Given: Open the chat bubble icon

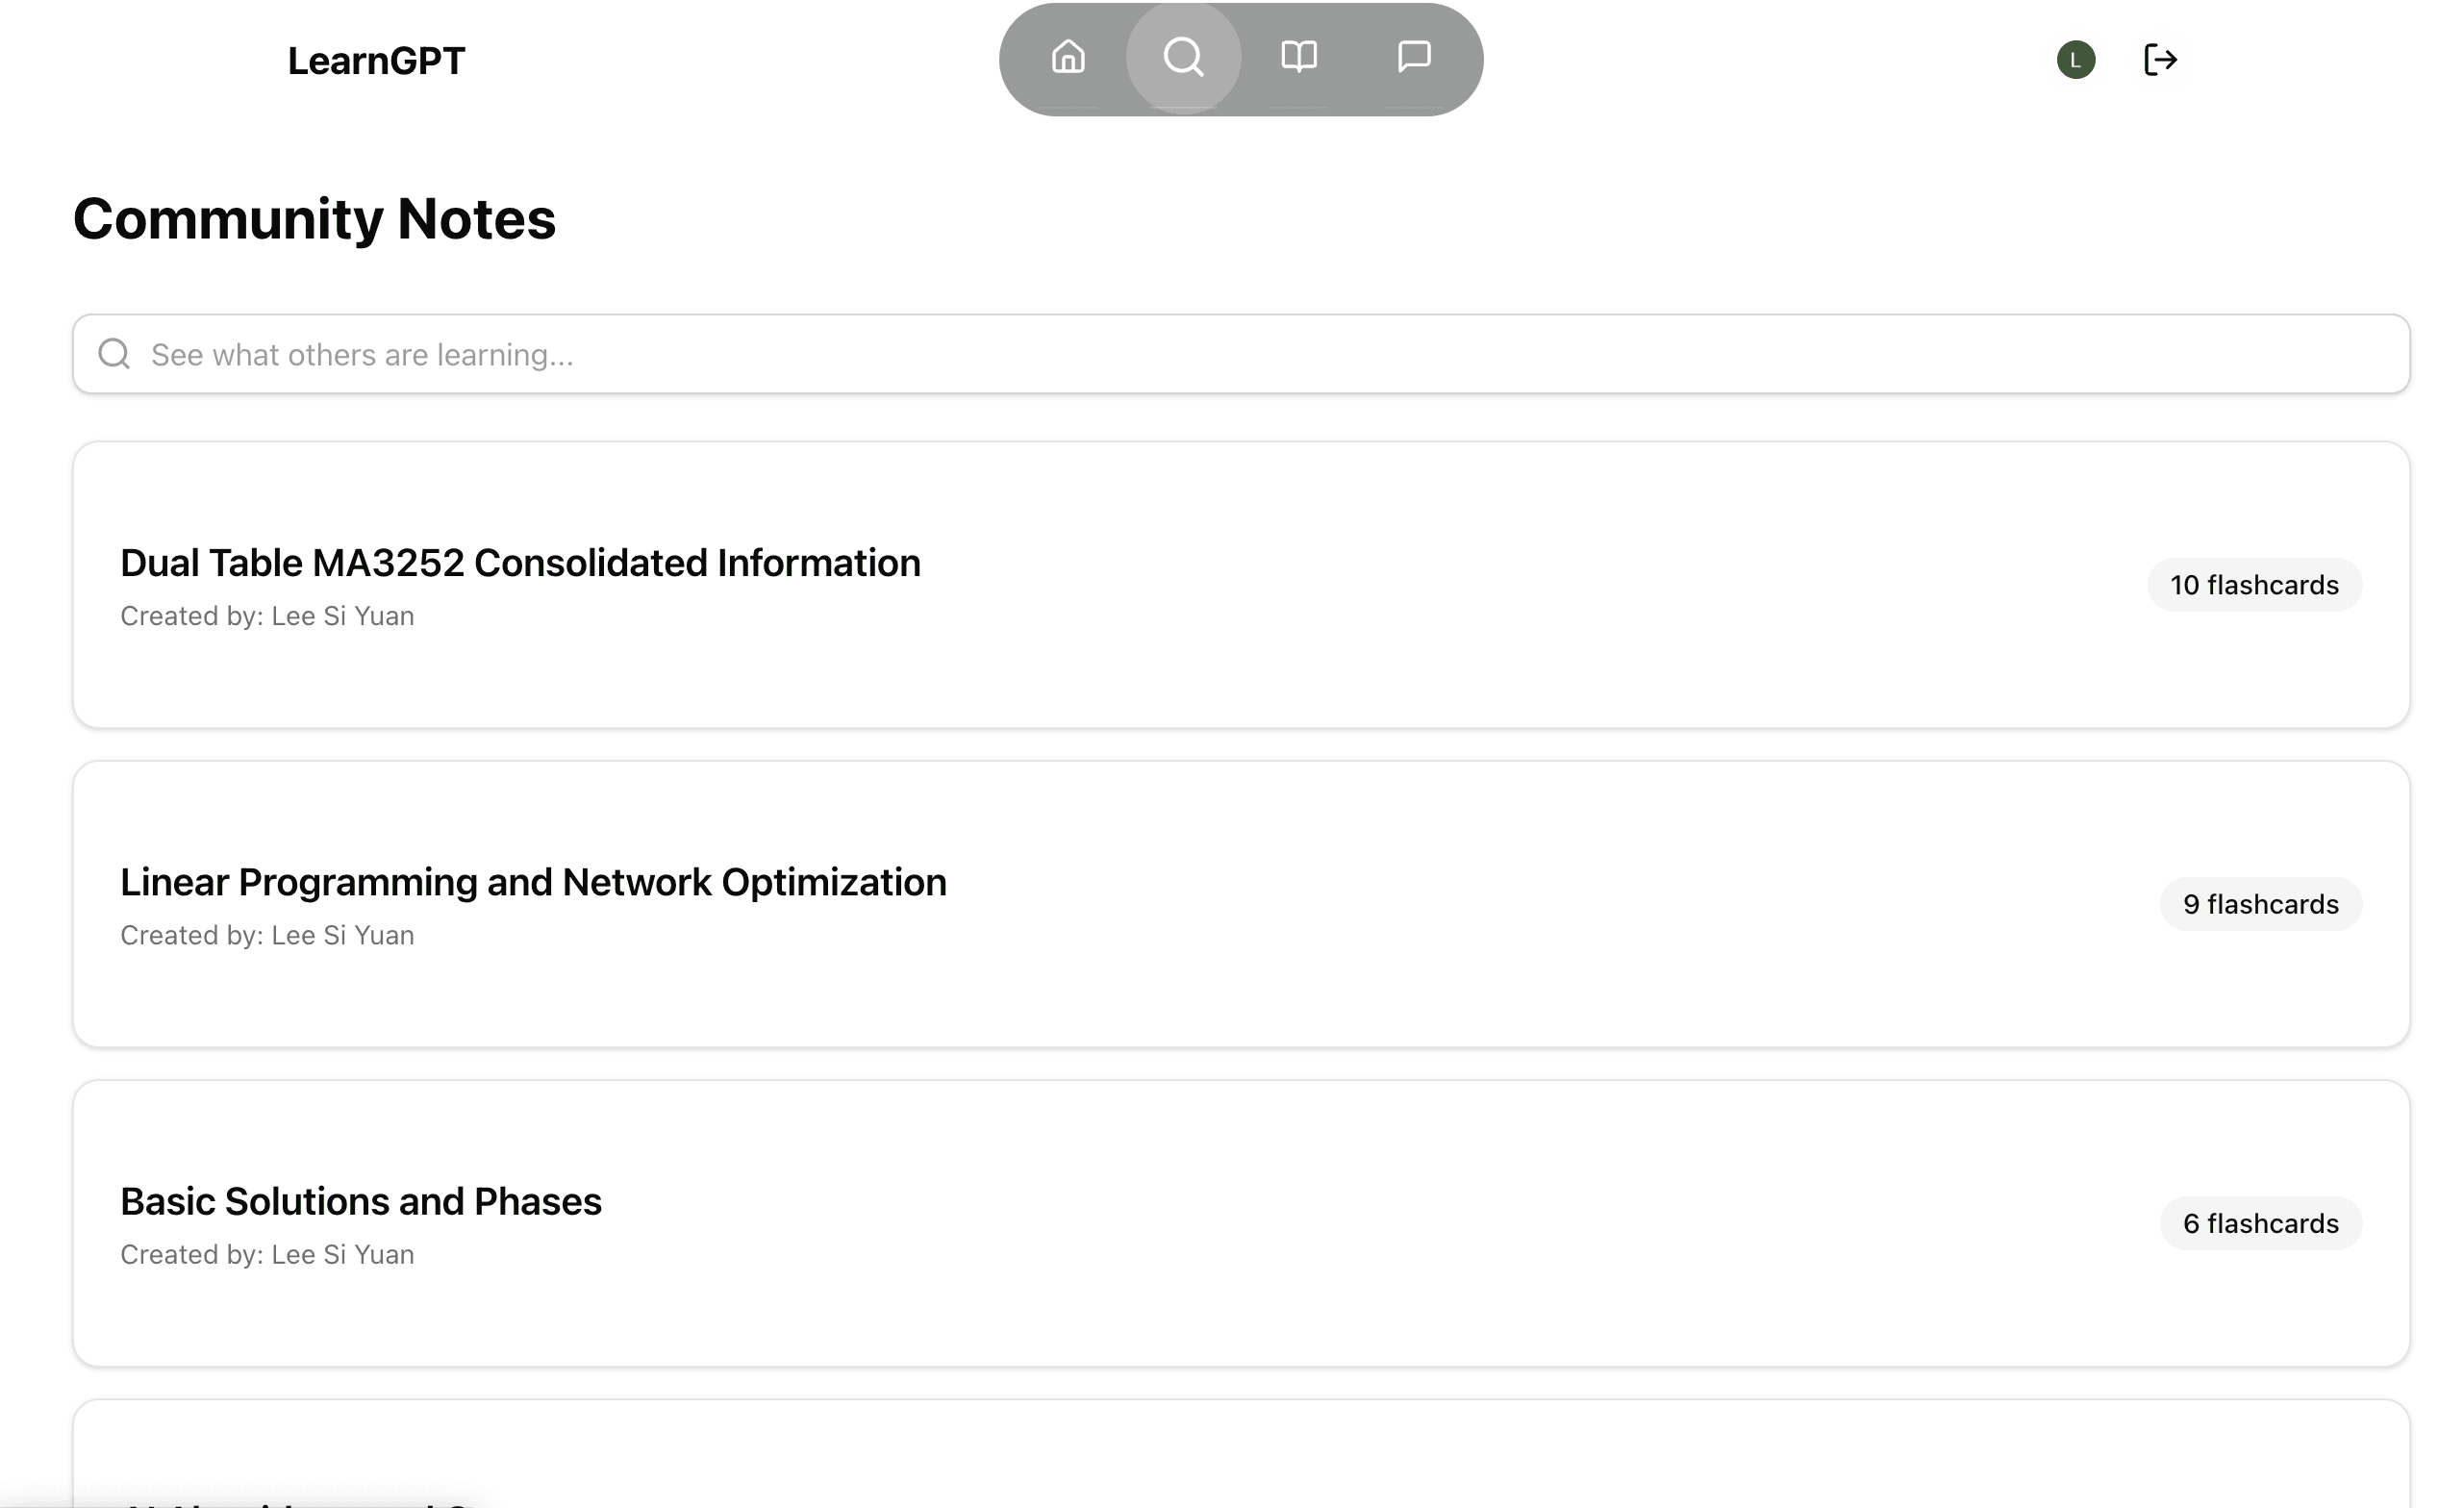Looking at the screenshot, I should coord(1413,58).
